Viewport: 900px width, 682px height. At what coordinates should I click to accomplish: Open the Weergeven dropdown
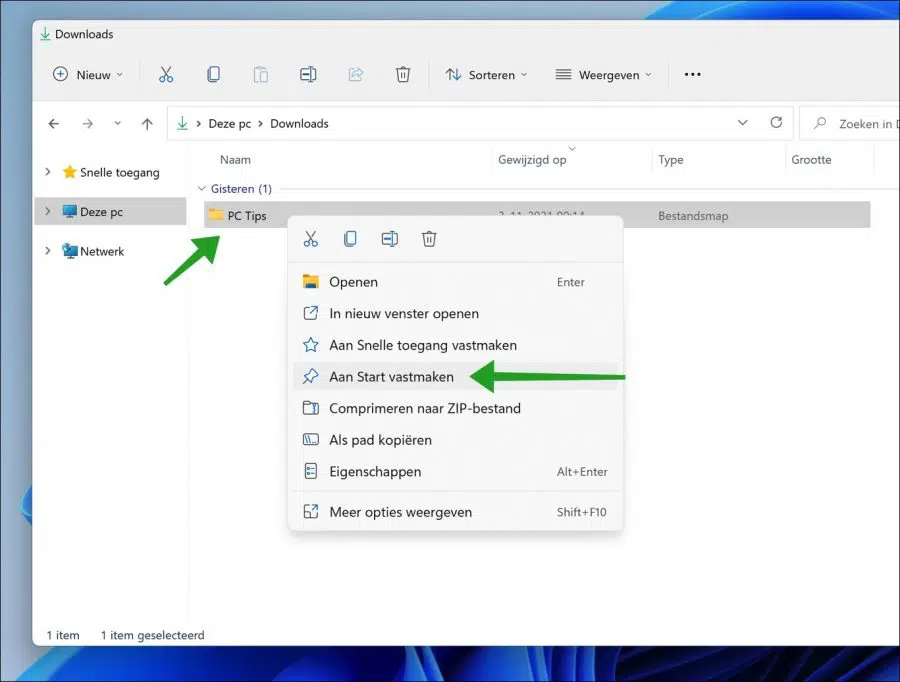[604, 75]
